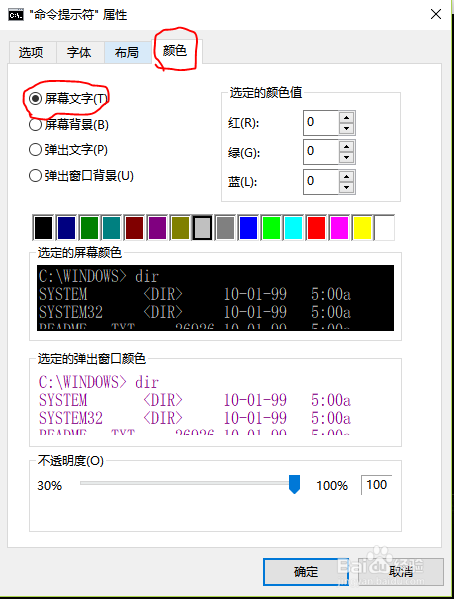The image size is (454, 599).
Task: Pick the purple color swatch
Action: click(x=157, y=228)
